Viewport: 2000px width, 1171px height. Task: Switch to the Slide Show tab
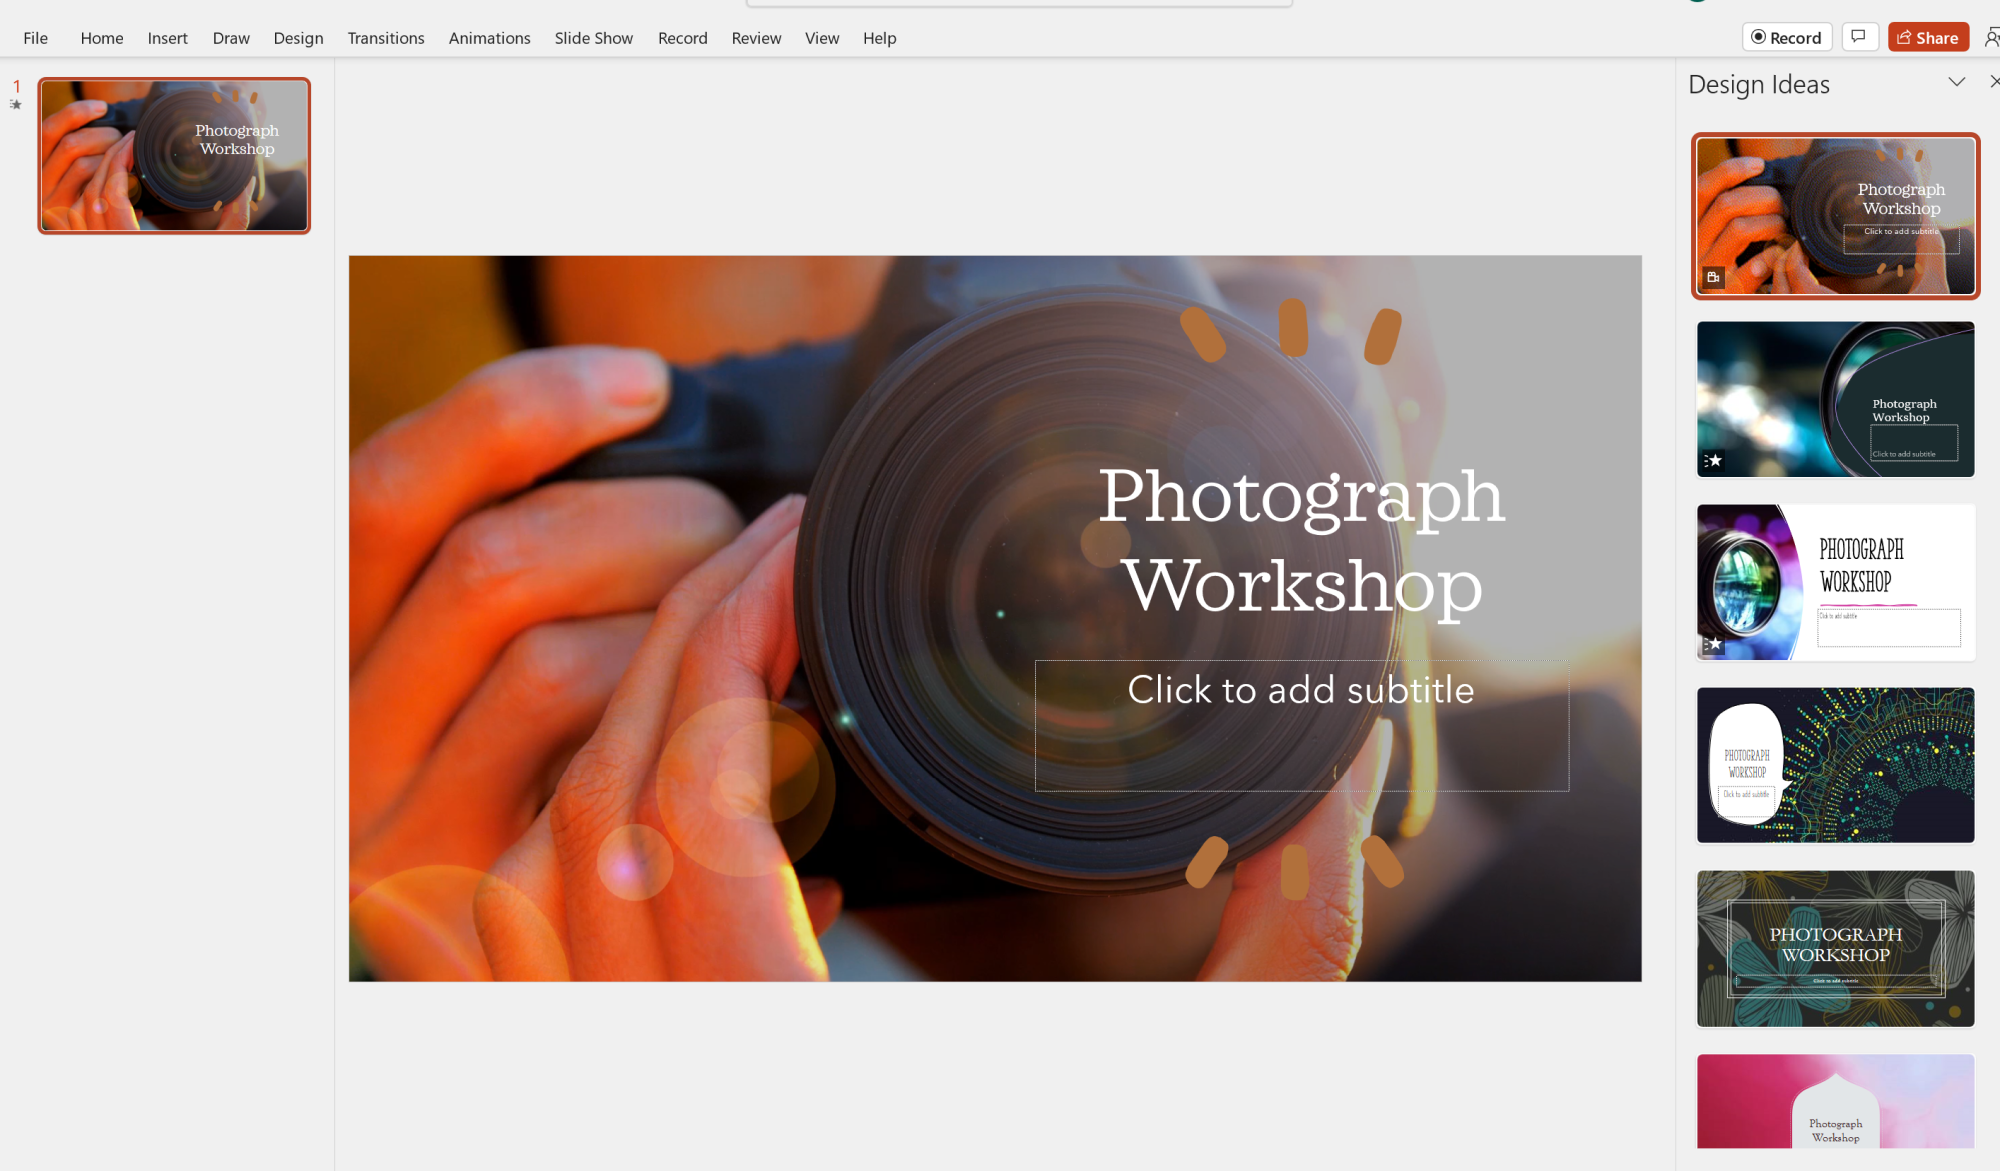(593, 38)
